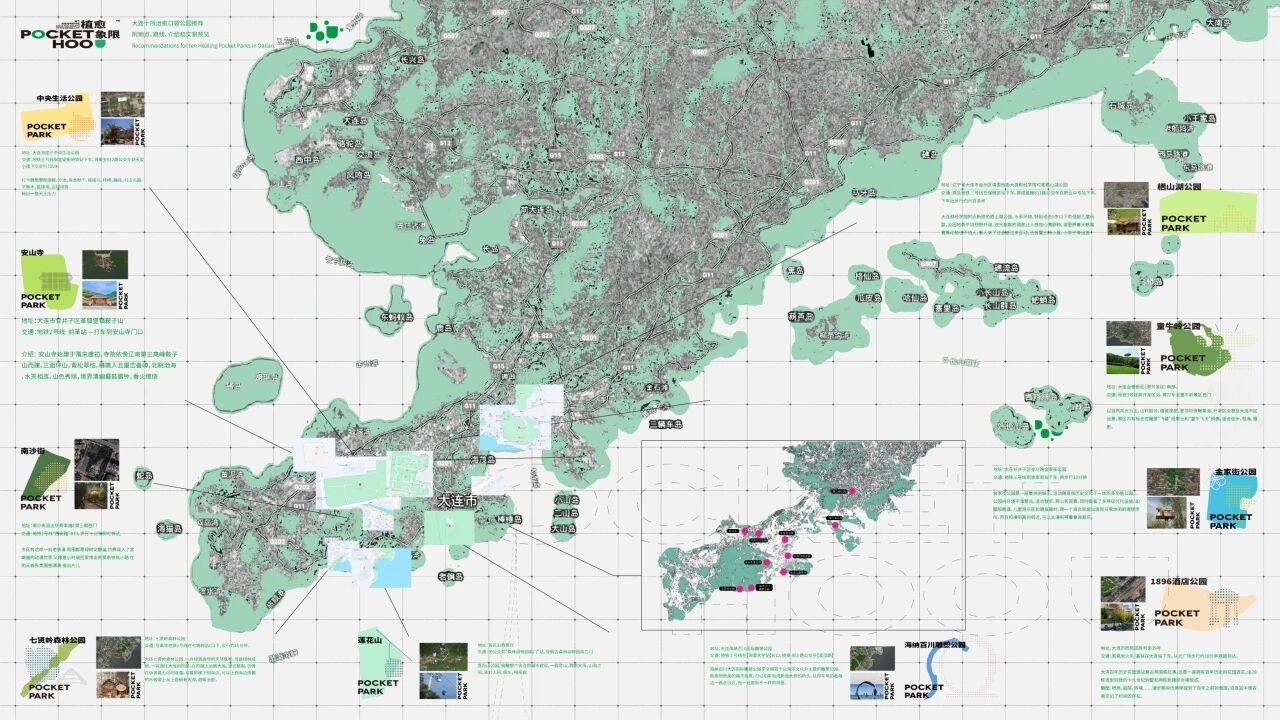1280x720 pixels.
Task: Click the 大连市 city label on map
Action: click(458, 500)
